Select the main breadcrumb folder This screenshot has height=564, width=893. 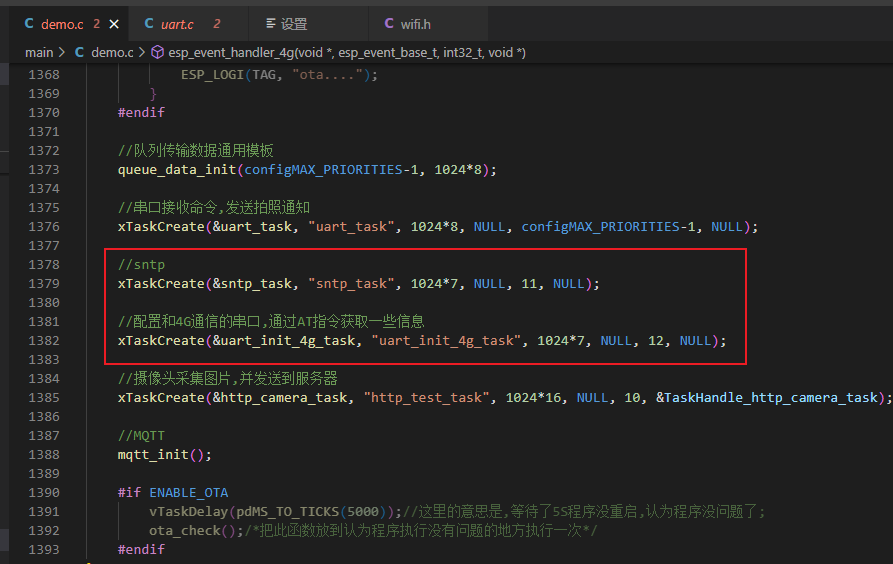coord(39,52)
